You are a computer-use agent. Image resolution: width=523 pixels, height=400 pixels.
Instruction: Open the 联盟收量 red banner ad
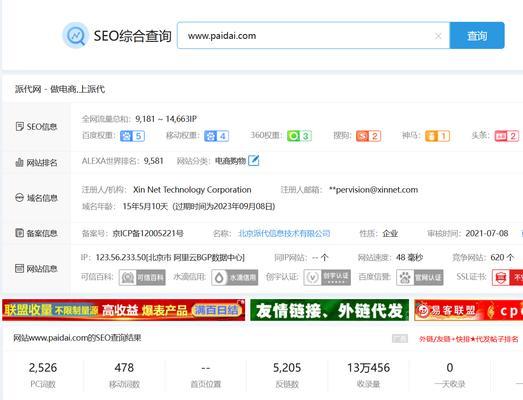[123, 310]
